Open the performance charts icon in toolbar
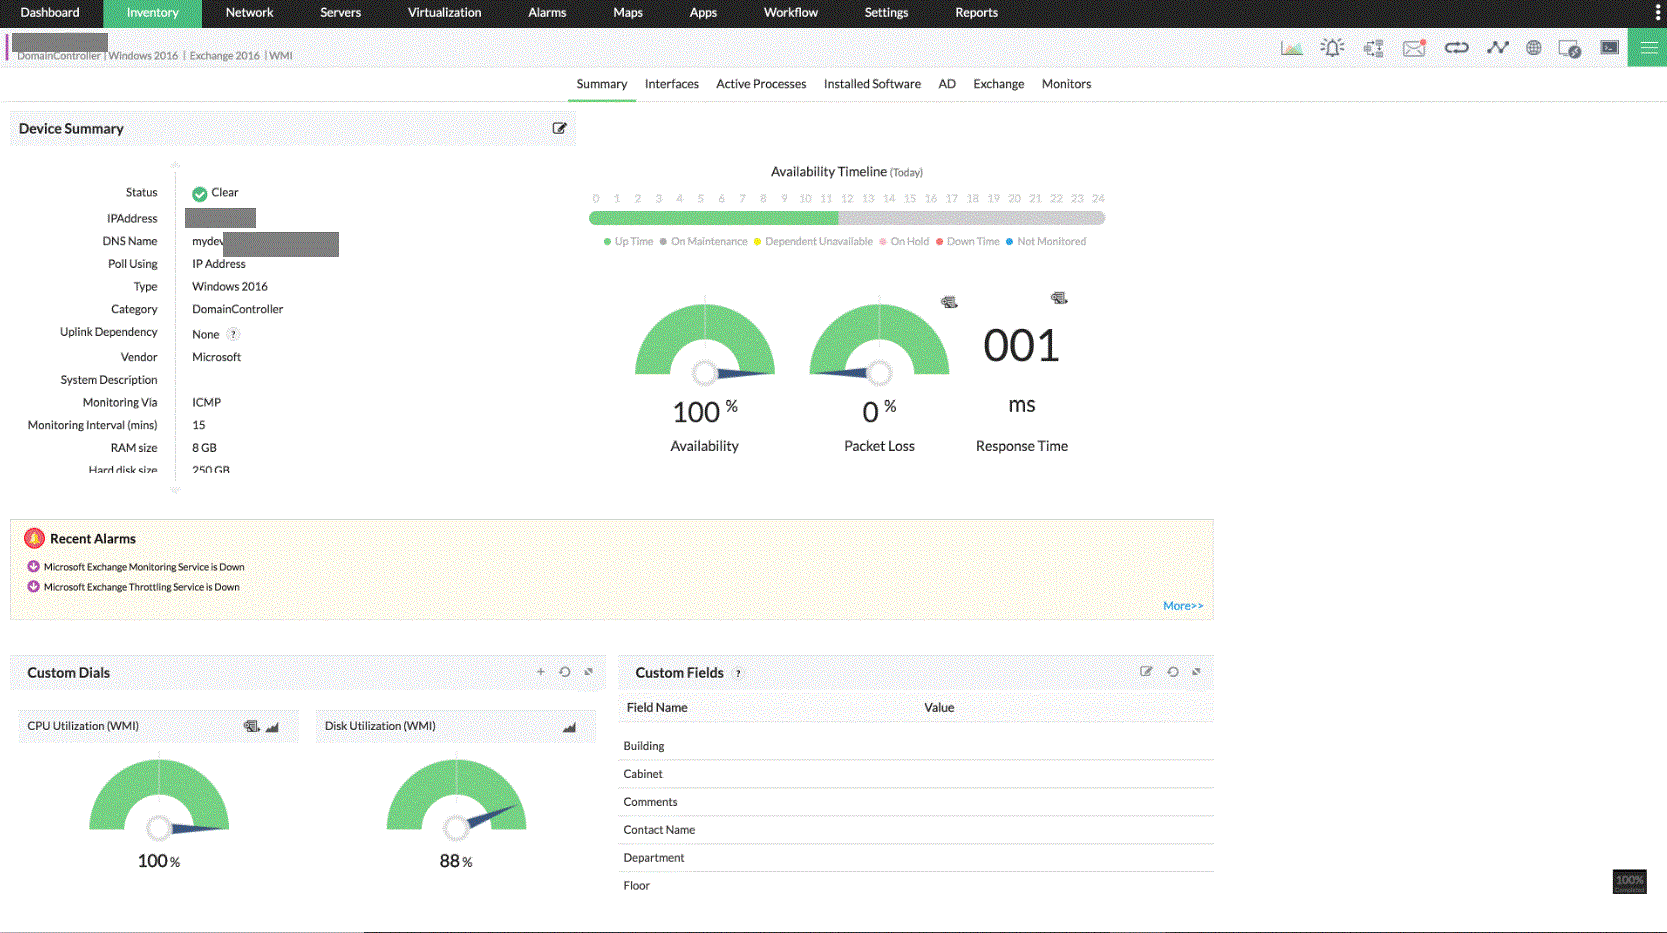The height and width of the screenshot is (933, 1667). 1291,47
